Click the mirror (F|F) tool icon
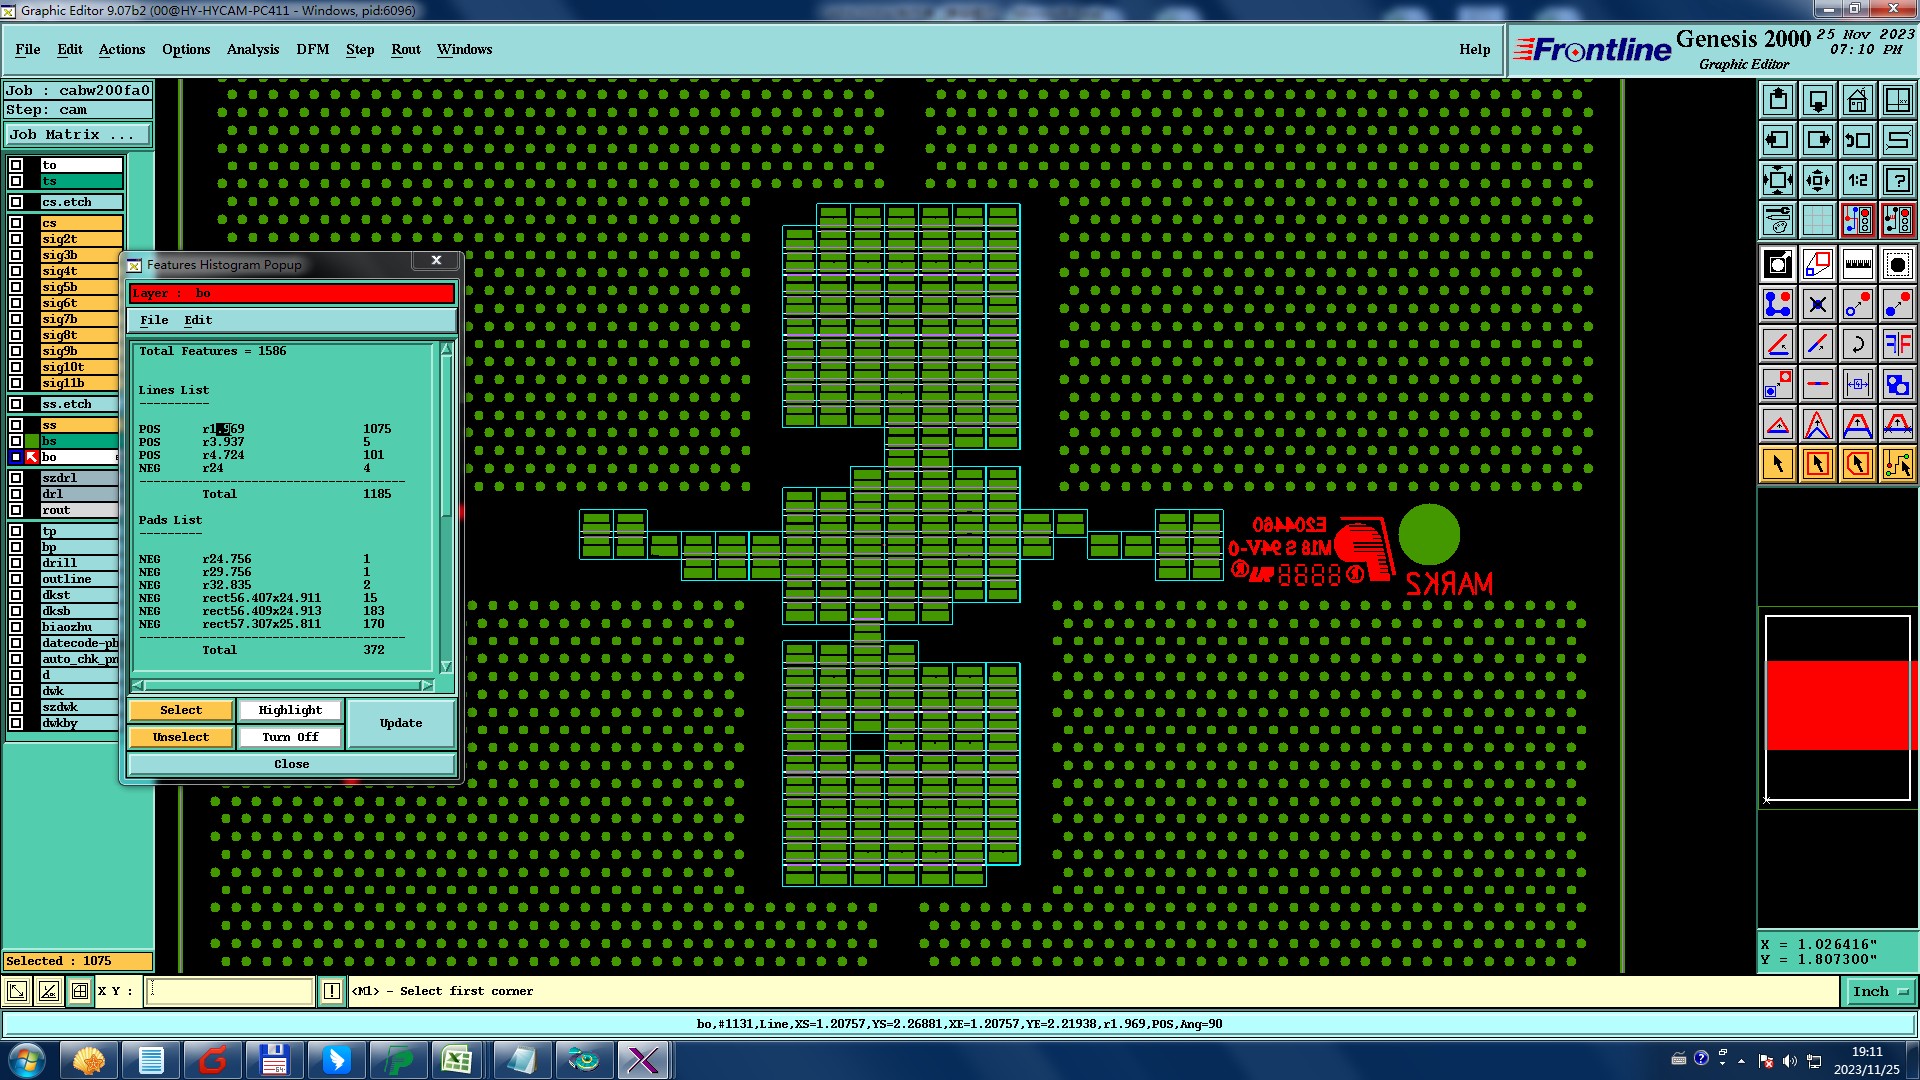The height and width of the screenshot is (1080, 1920). [x=1897, y=345]
